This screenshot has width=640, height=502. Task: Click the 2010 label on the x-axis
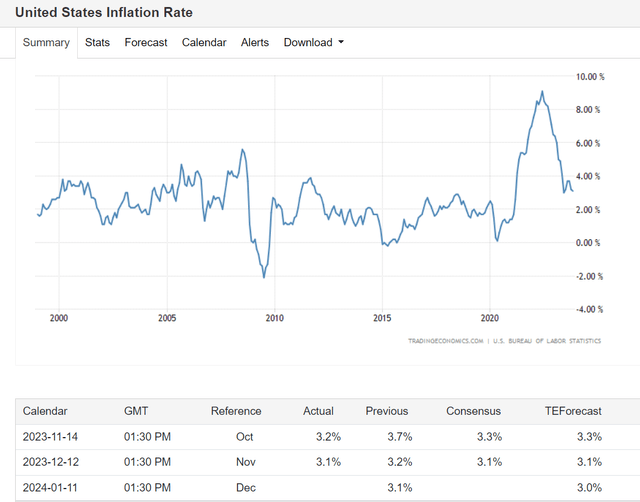pyautogui.click(x=274, y=318)
